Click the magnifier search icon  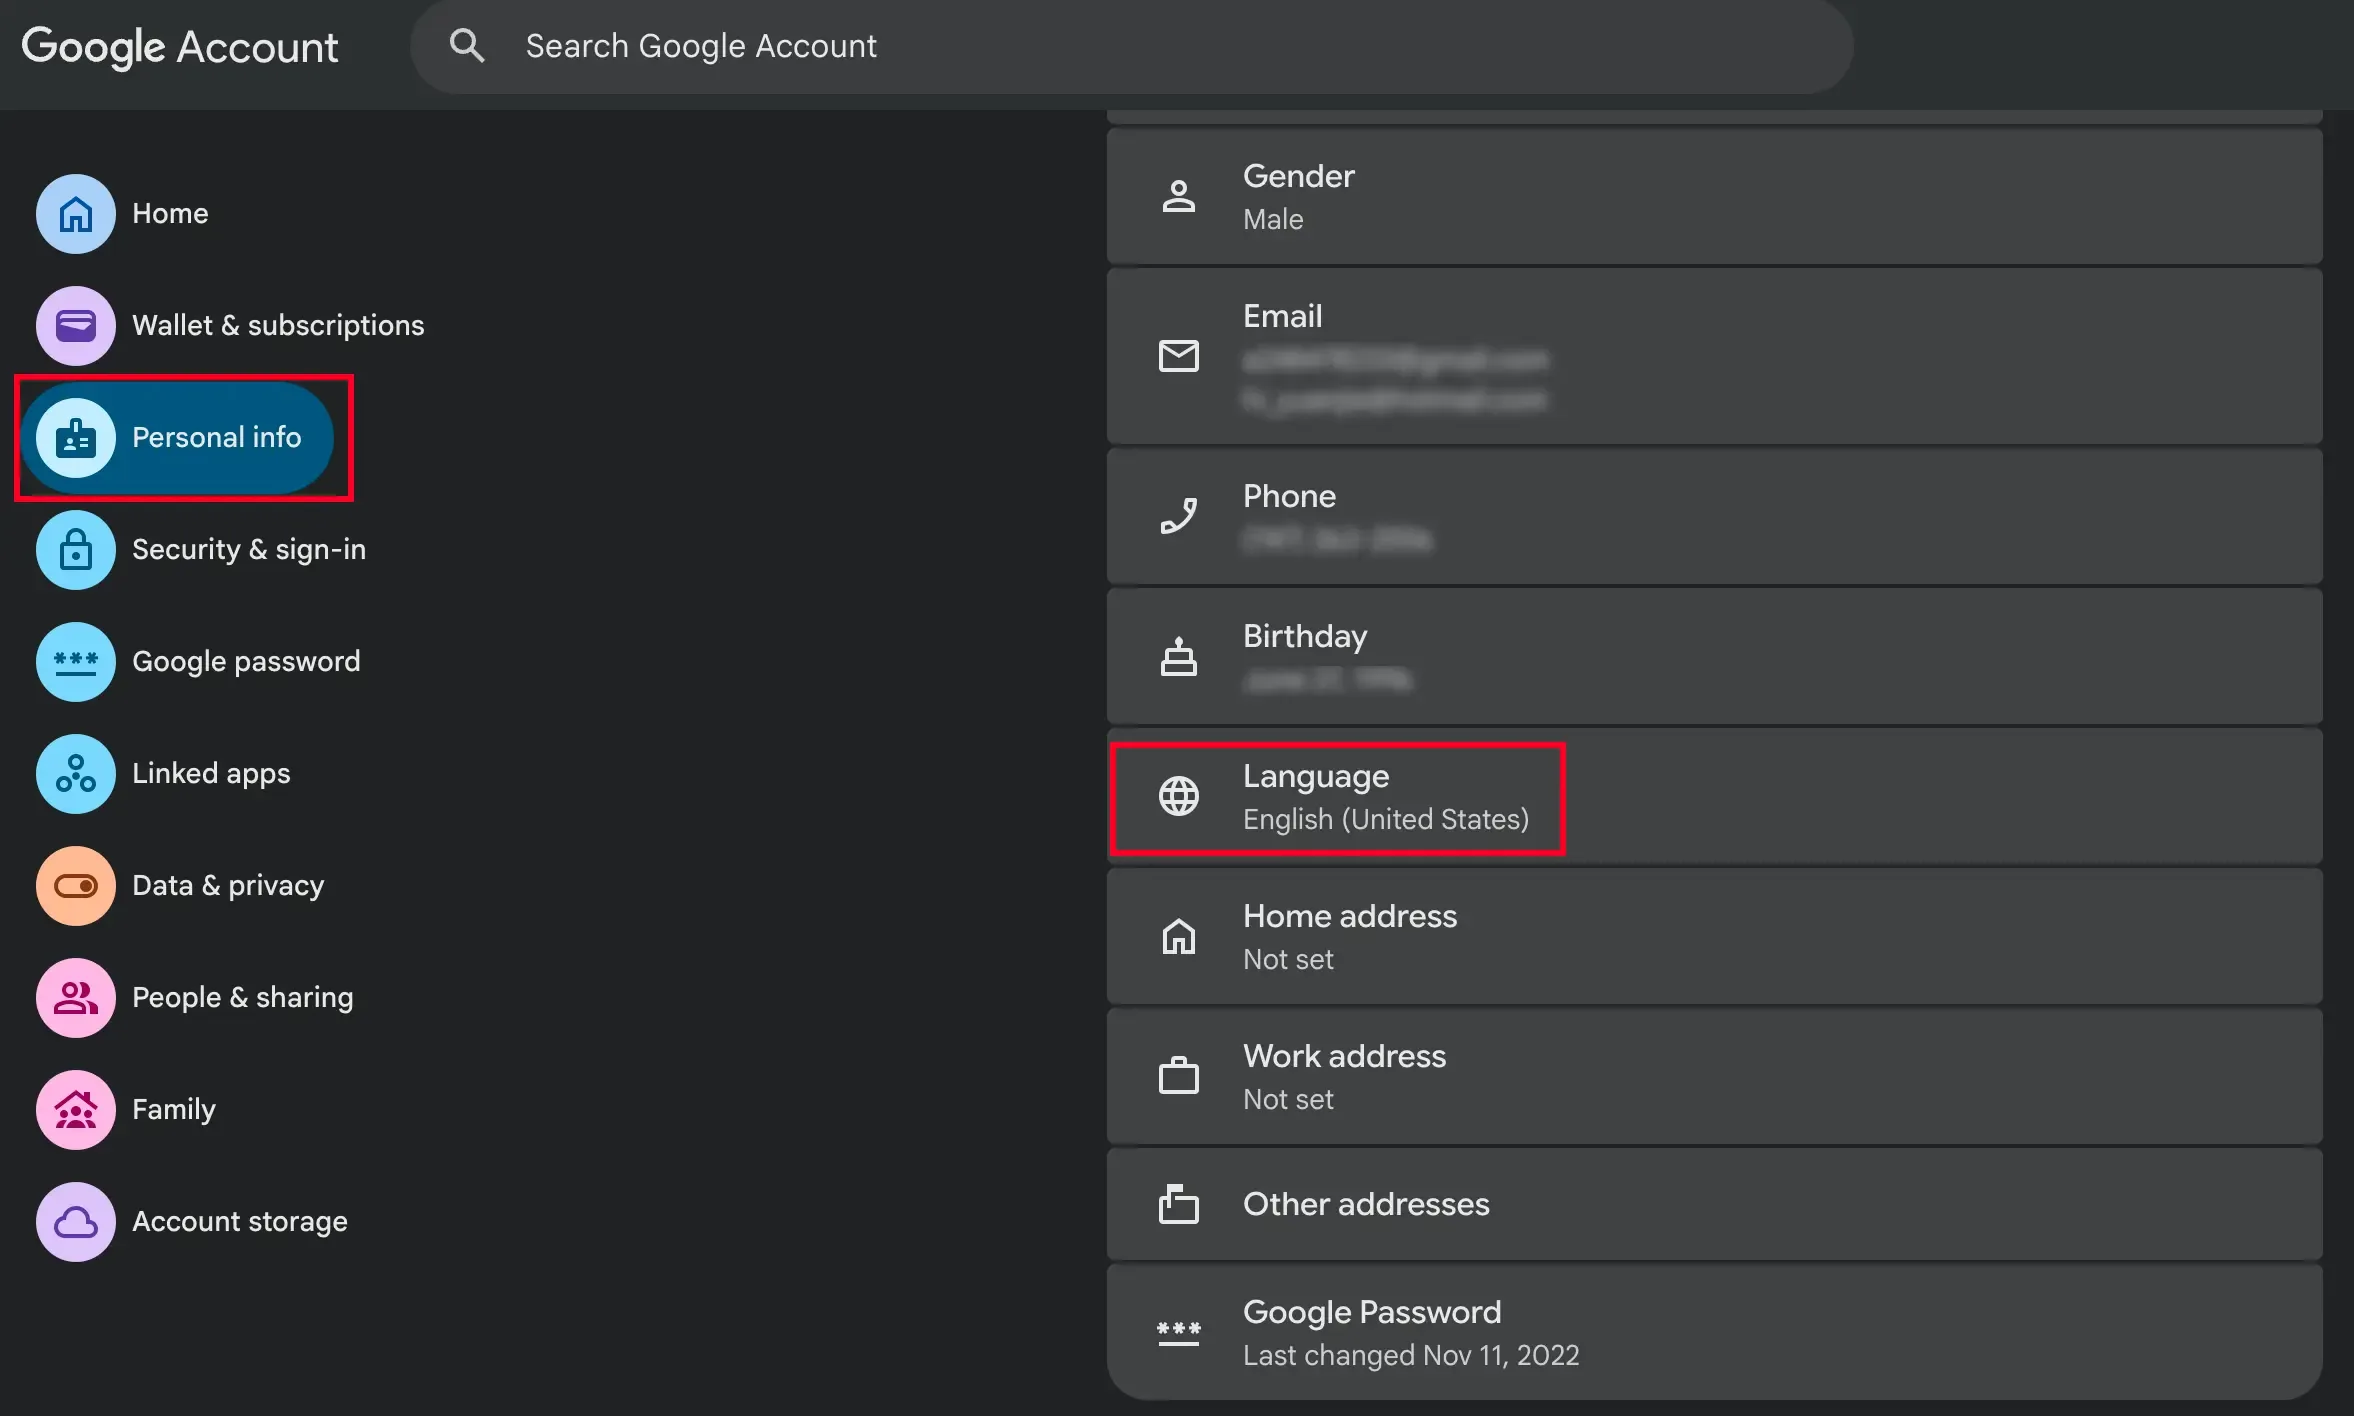[x=467, y=46]
